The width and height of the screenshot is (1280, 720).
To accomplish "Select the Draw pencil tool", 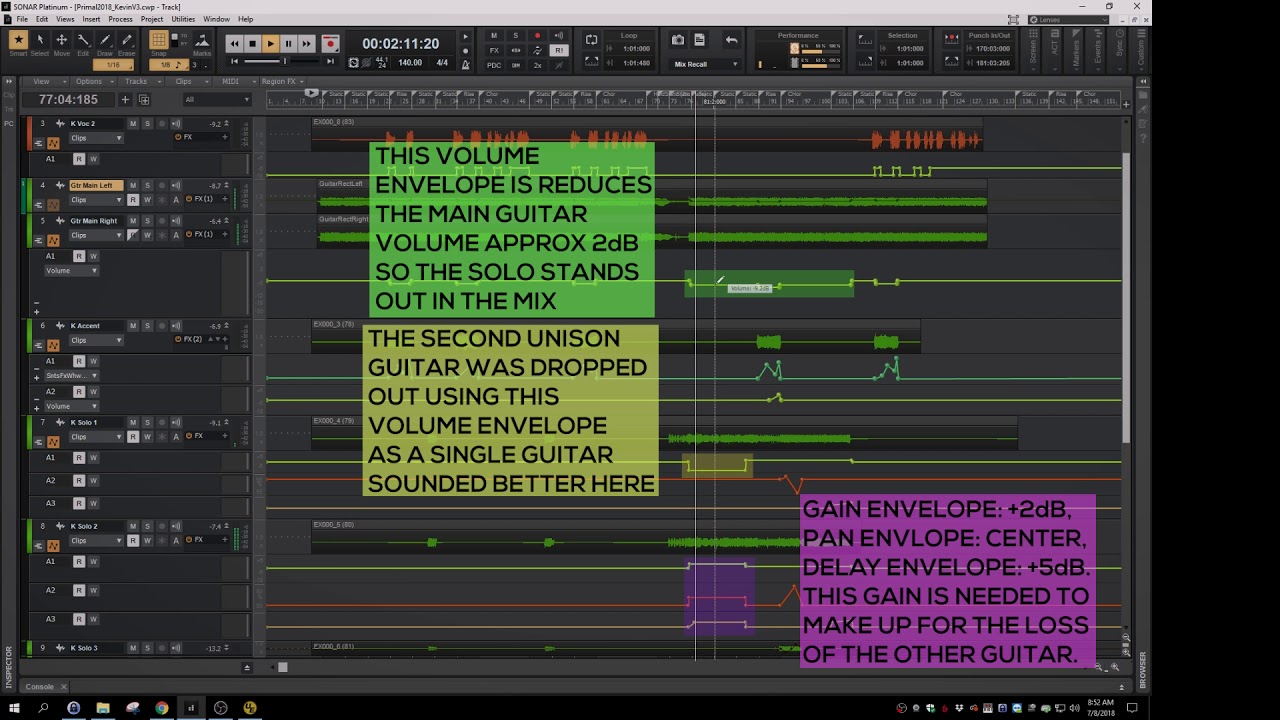I will (105, 41).
